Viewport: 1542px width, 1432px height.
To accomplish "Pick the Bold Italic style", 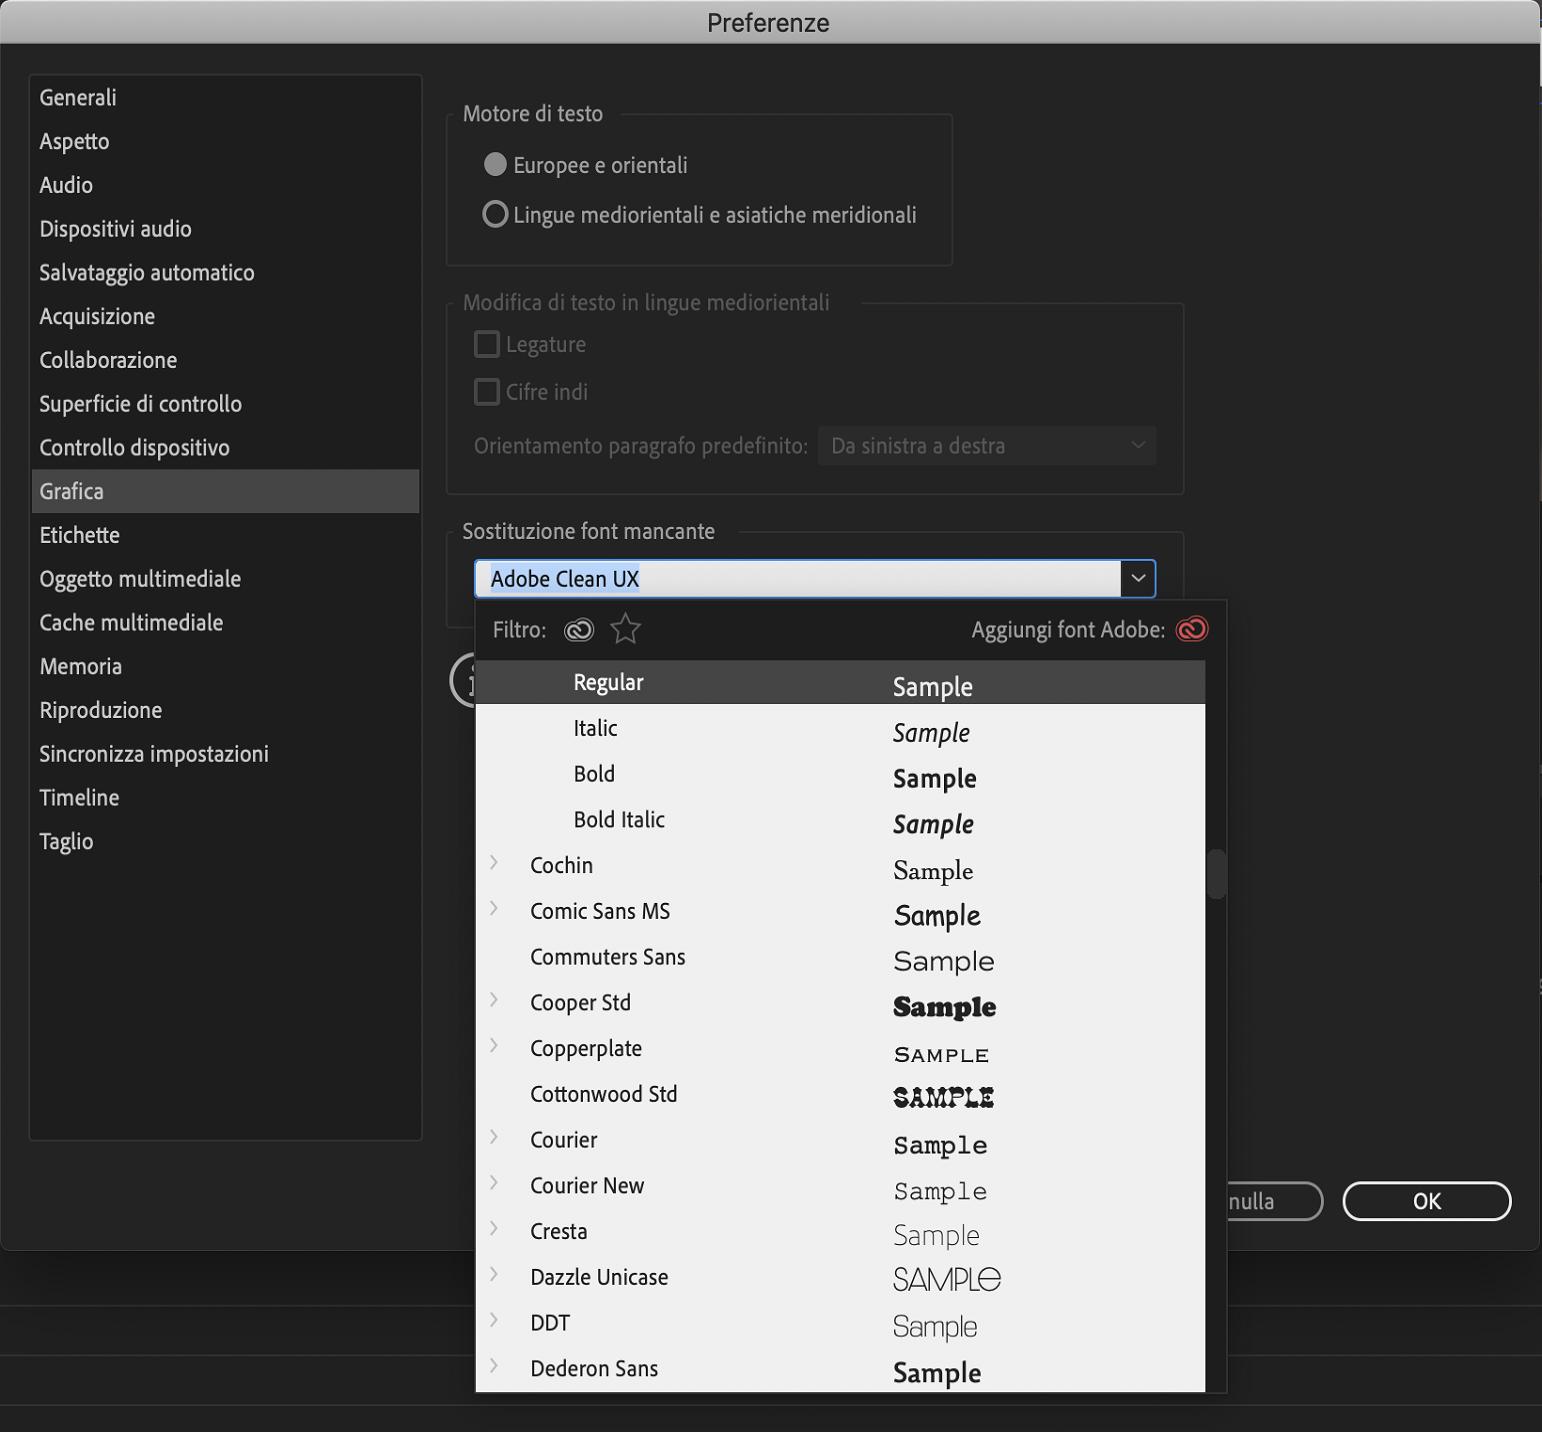I will pos(840,821).
